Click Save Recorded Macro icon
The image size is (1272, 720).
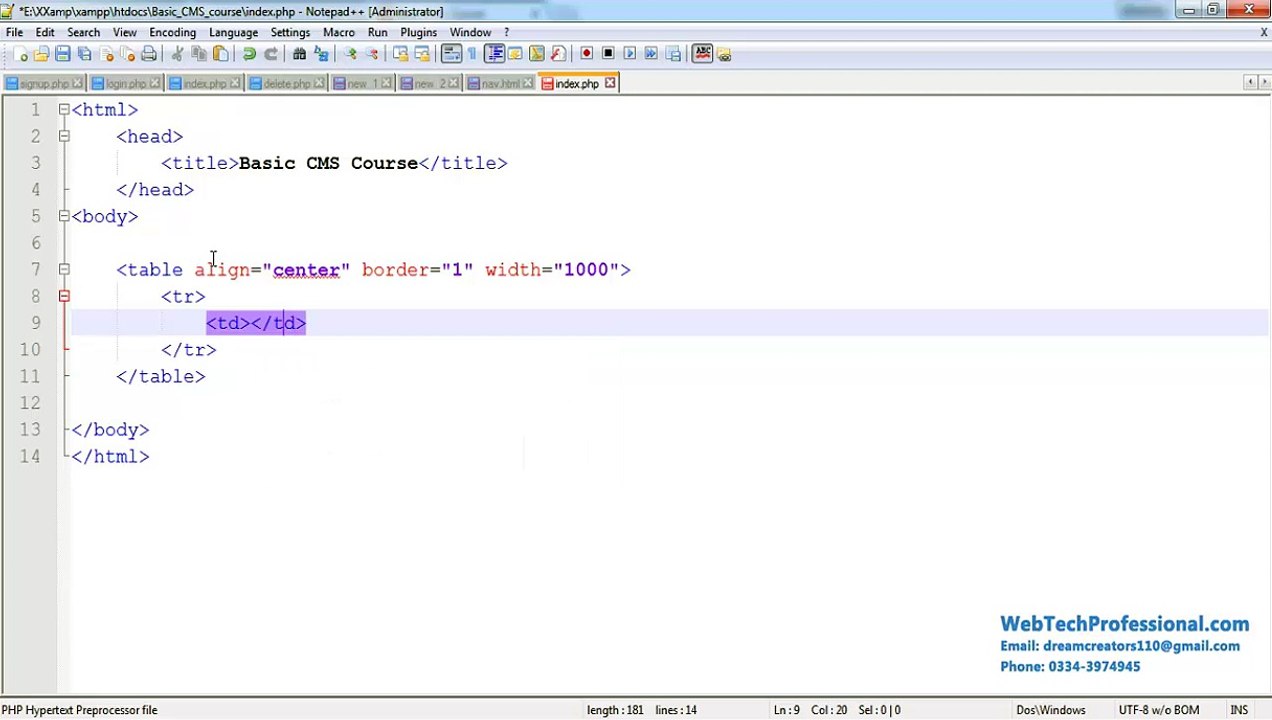pos(673,54)
